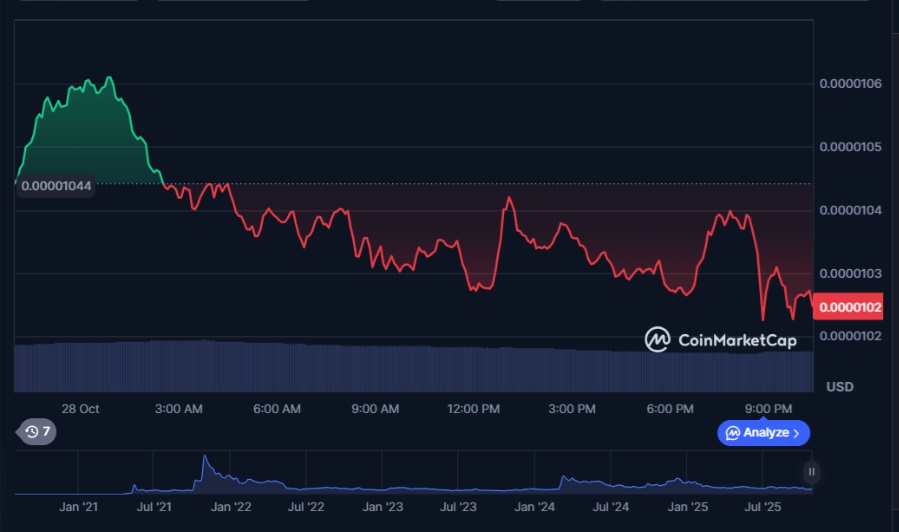The width and height of the screenshot is (899, 532).
Task: Select Jan '22 on the overview timeline
Action: [x=230, y=507]
